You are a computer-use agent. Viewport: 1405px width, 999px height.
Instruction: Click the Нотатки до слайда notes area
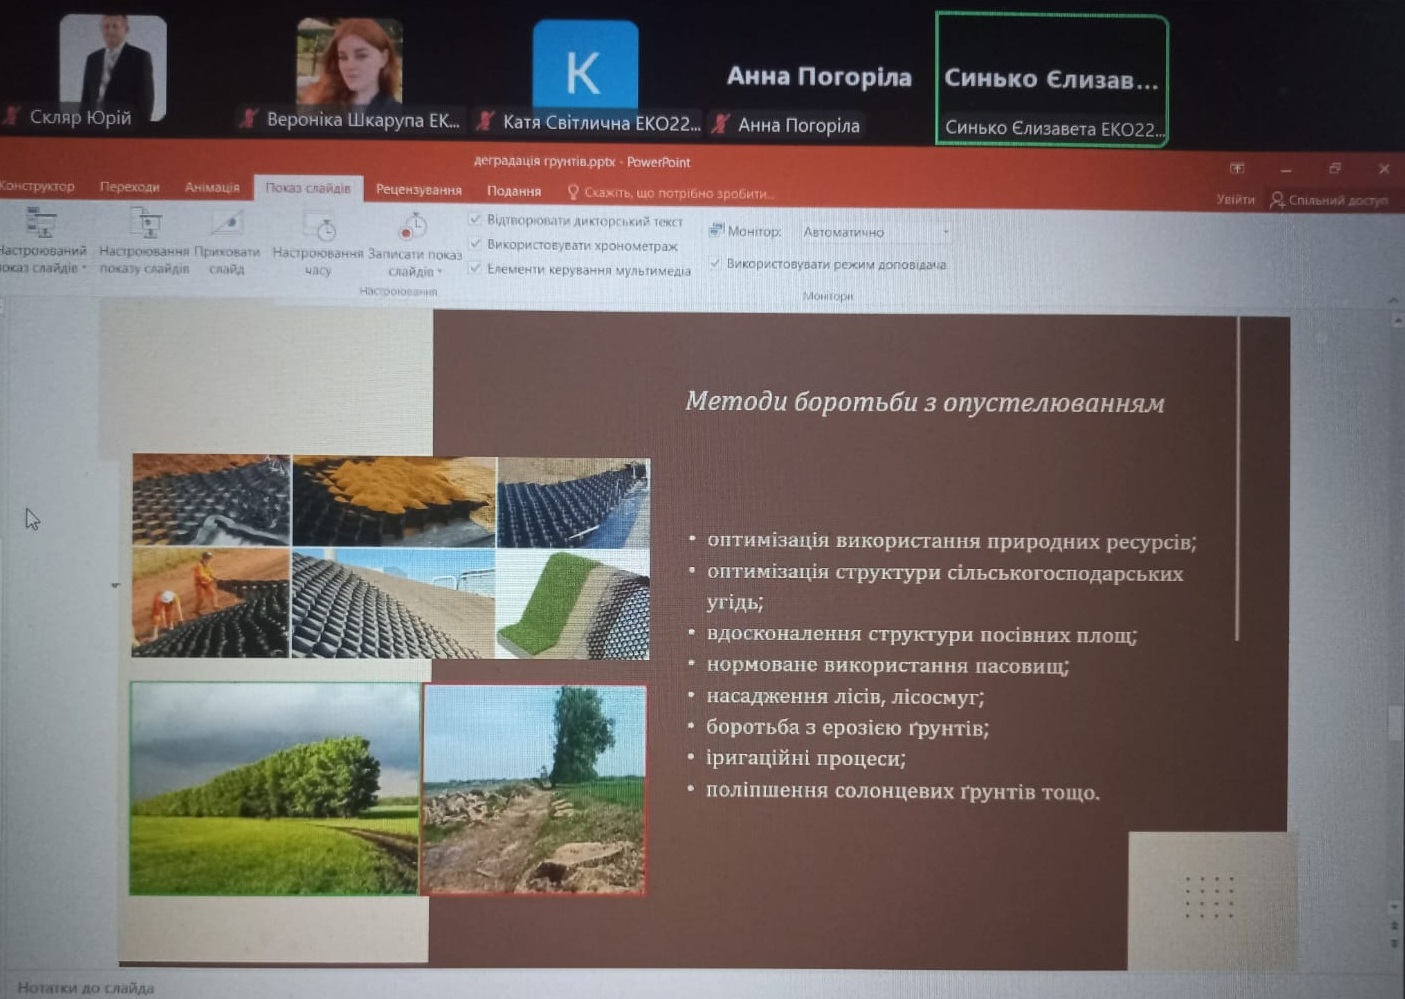86,987
